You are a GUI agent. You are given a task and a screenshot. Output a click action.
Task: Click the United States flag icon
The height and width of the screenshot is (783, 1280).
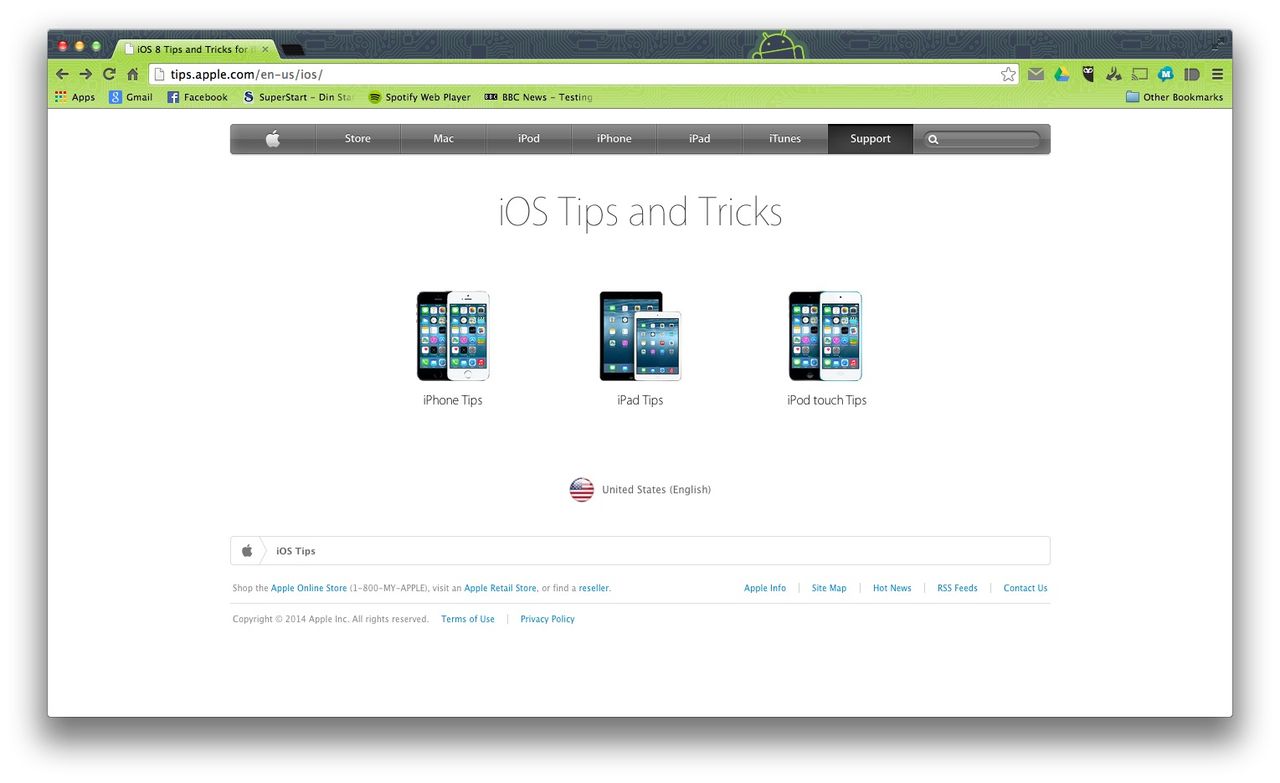582,489
